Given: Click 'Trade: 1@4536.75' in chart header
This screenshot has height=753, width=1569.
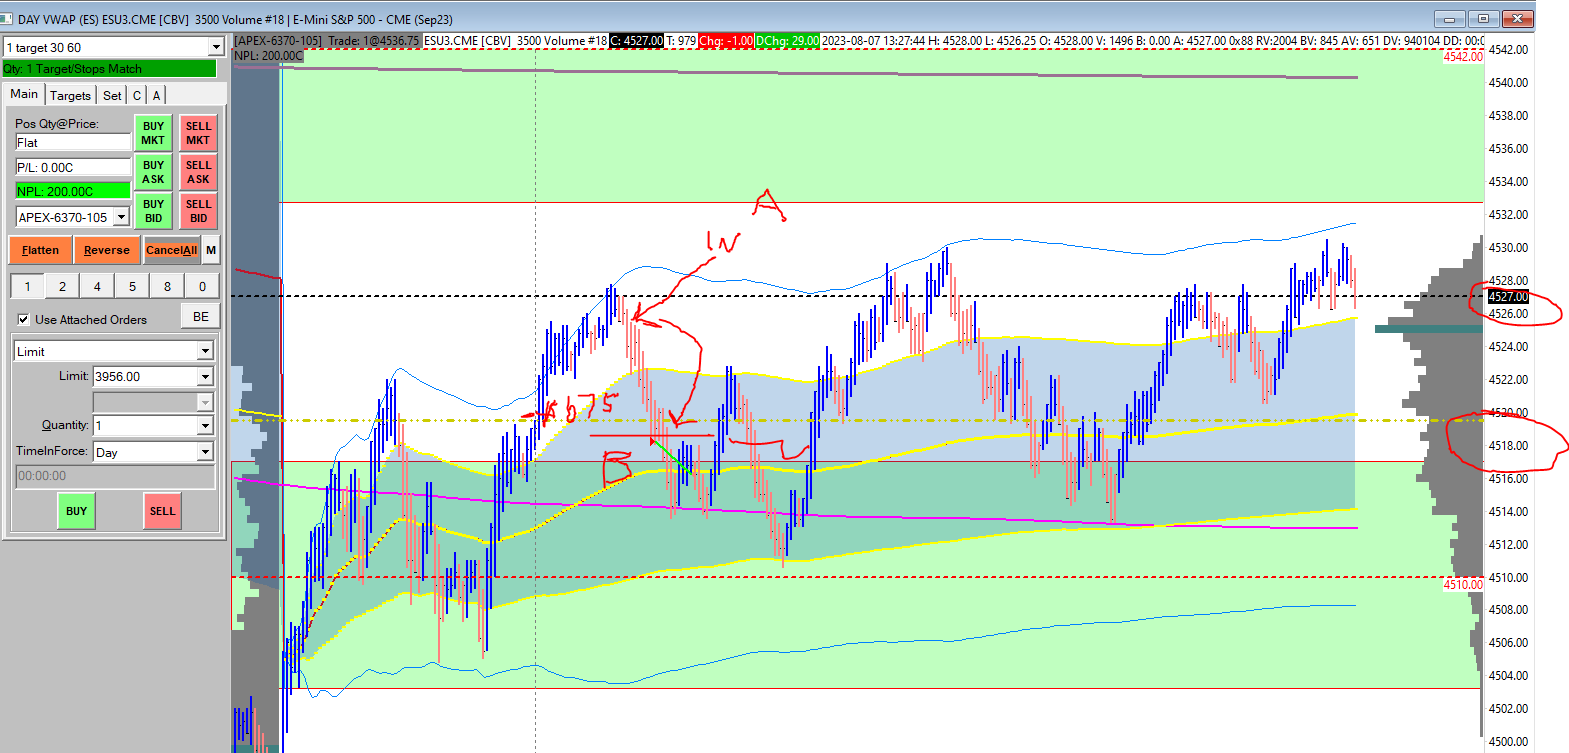Looking at the screenshot, I should pyautogui.click(x=374, y=41).
